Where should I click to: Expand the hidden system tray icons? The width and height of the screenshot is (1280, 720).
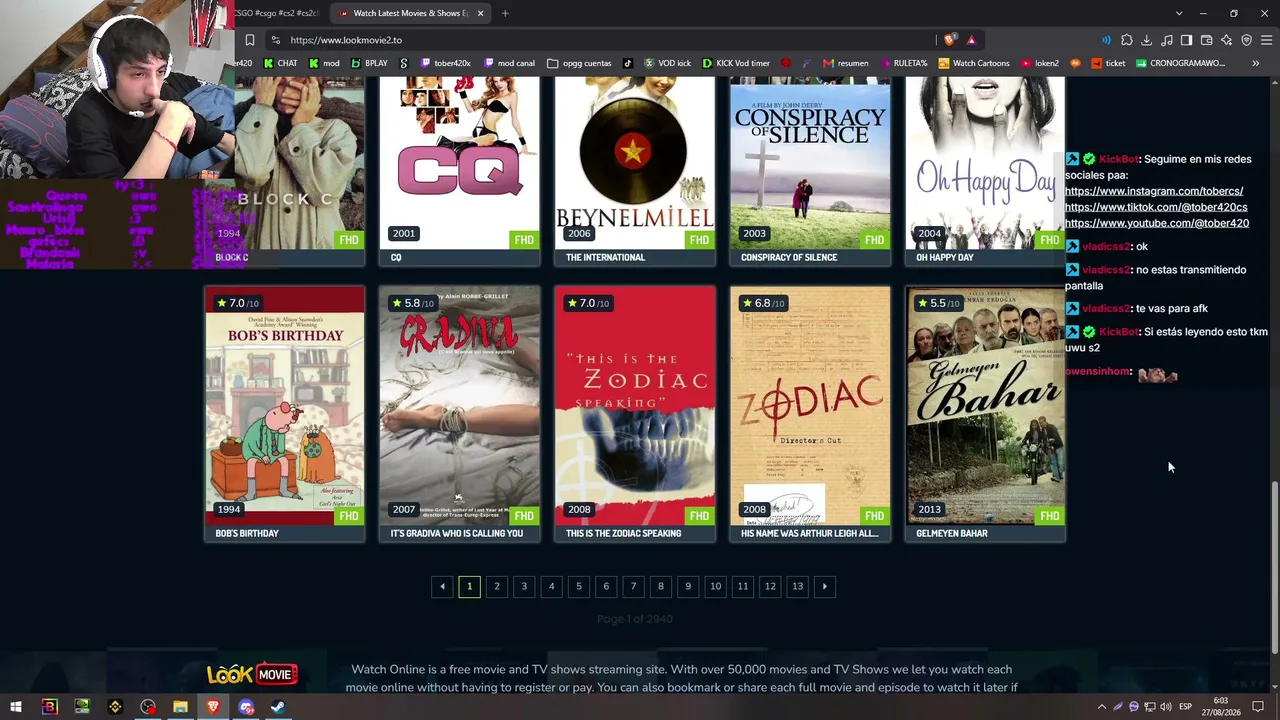click(x=1102, y=707)
